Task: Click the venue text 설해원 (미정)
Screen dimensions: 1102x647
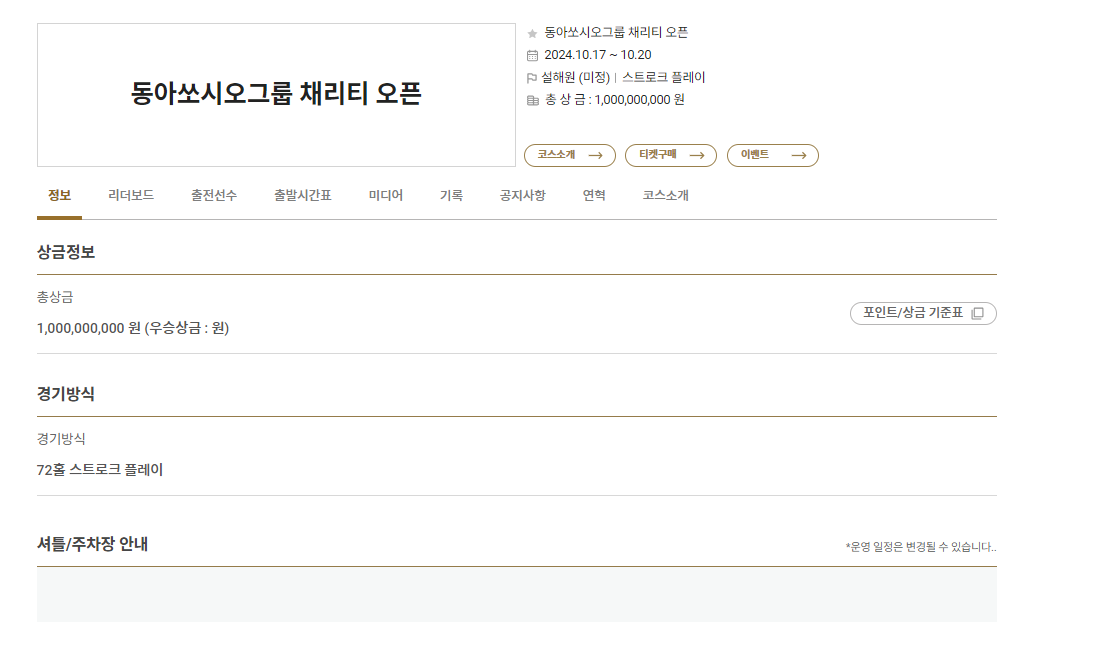Action: click(576, 77)
